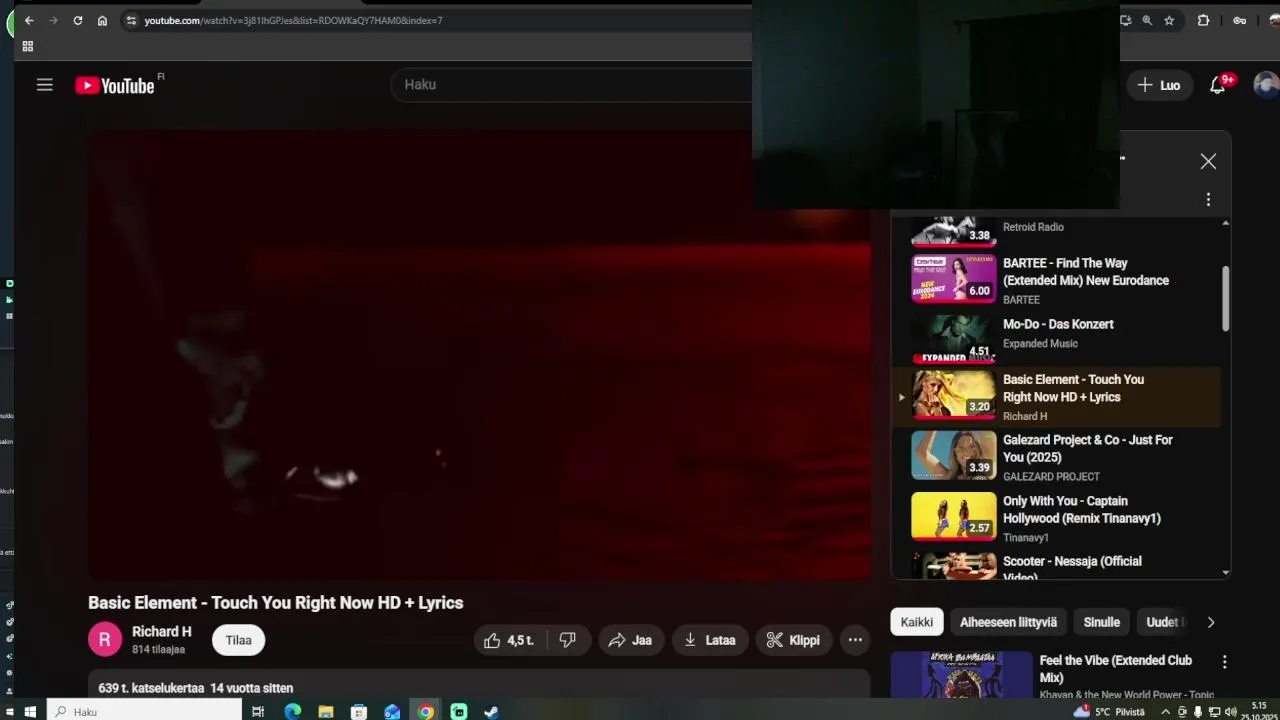Image resolution: width=1280 pixels, height=720 pixels.
Task: Open the YouTube notifications bell
Action: coord(1218,85)
